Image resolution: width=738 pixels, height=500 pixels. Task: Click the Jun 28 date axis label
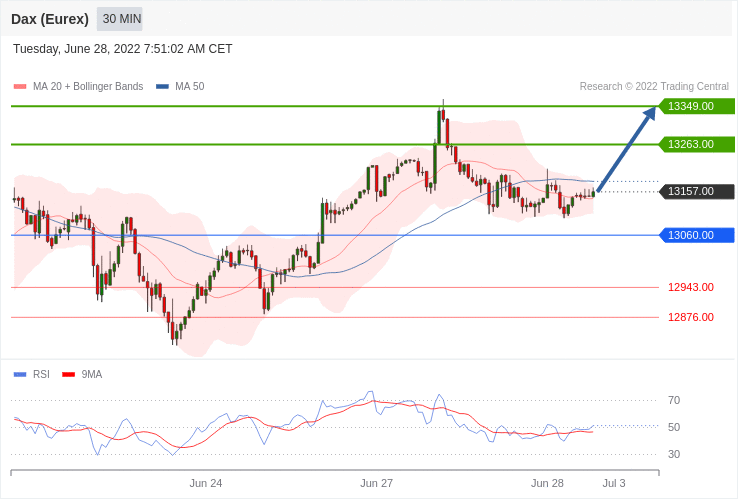(x=547, y=483)
